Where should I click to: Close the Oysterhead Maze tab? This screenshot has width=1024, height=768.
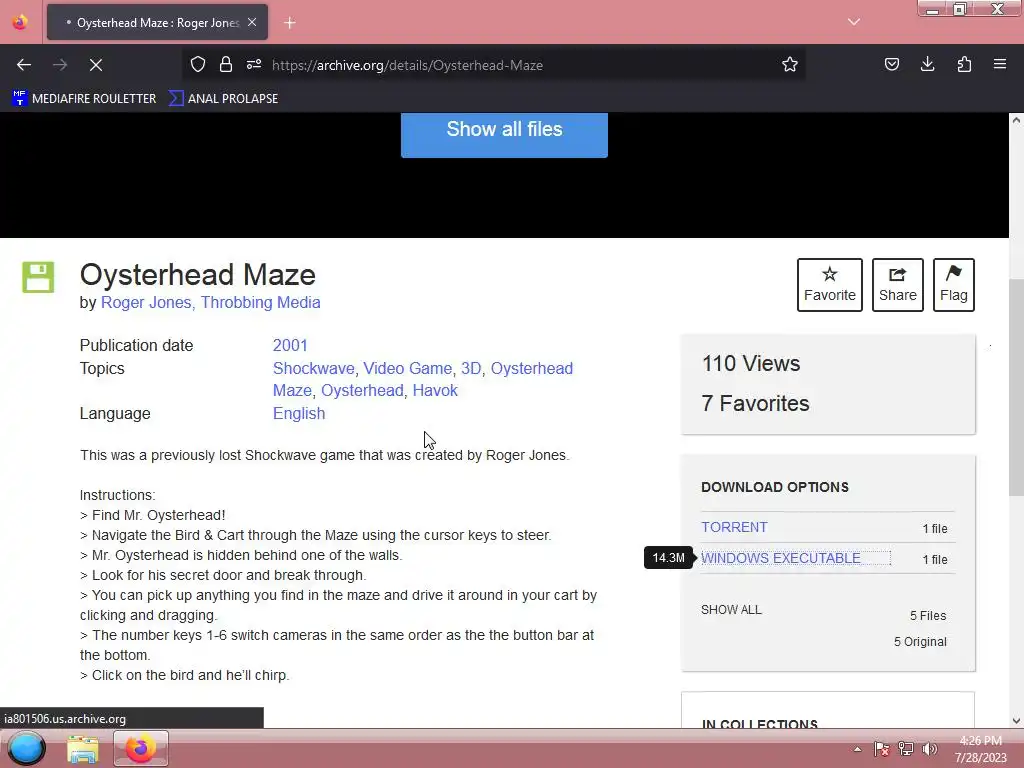[x=252, y=22]
